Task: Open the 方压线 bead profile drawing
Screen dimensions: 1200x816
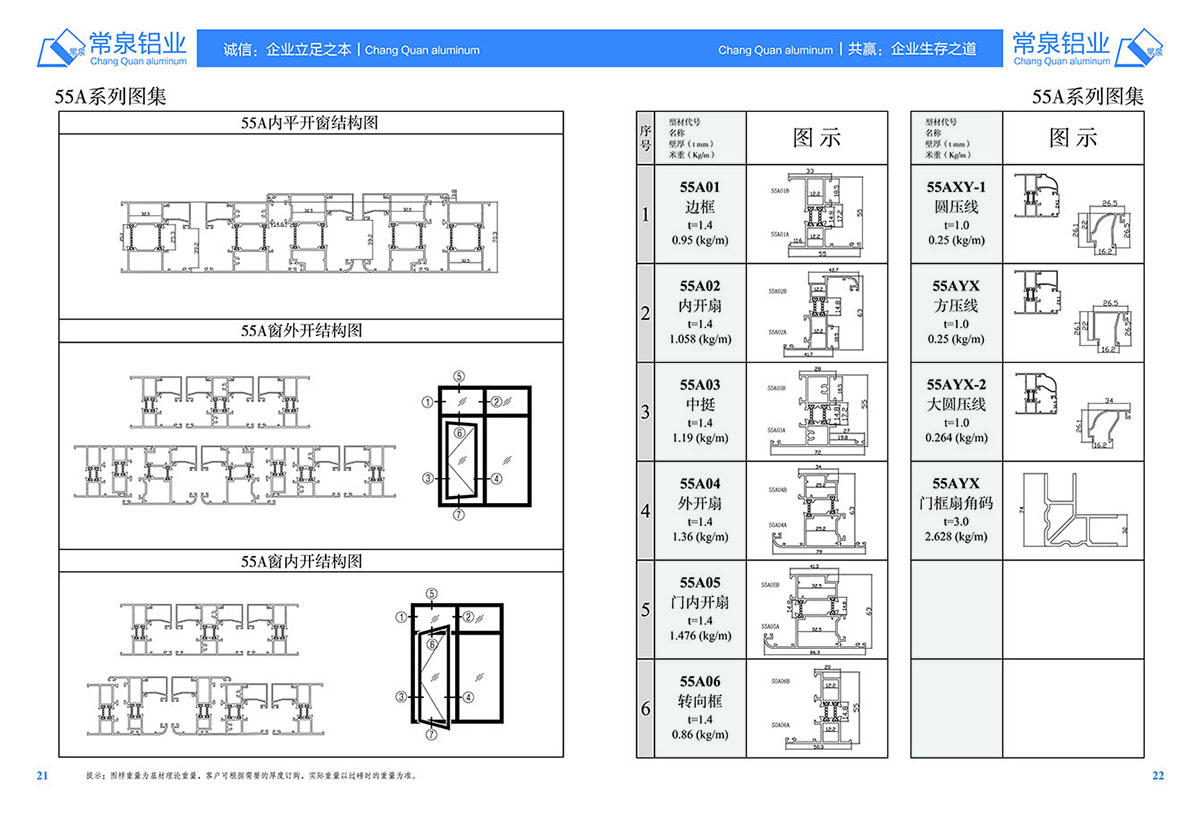Action: pos(1073,313)
